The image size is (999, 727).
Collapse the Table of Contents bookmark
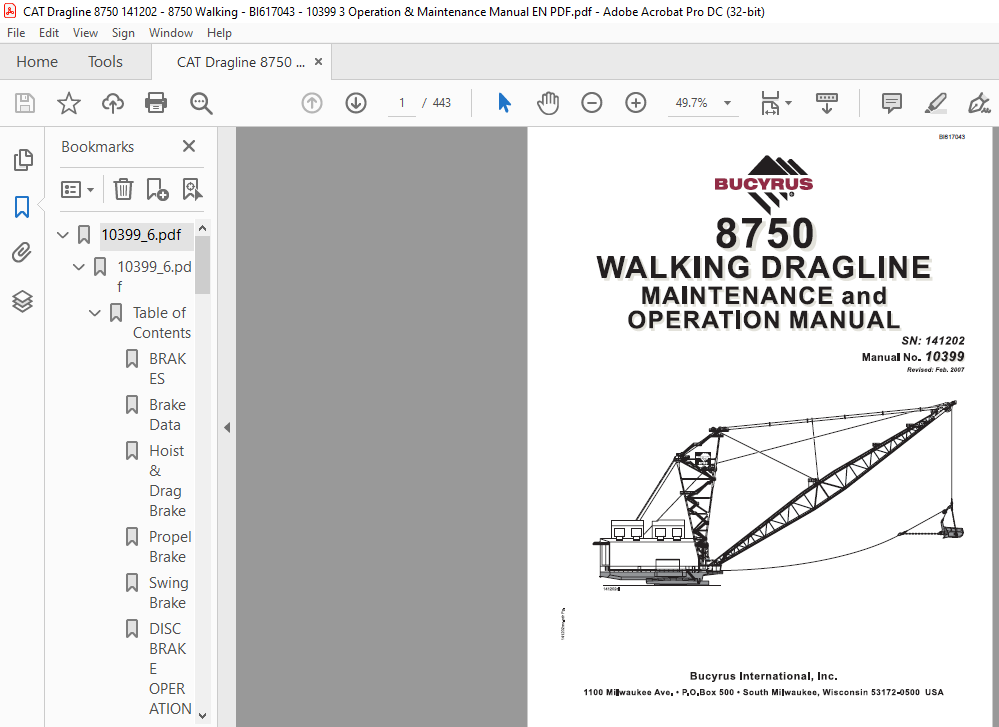coord(94,313)
